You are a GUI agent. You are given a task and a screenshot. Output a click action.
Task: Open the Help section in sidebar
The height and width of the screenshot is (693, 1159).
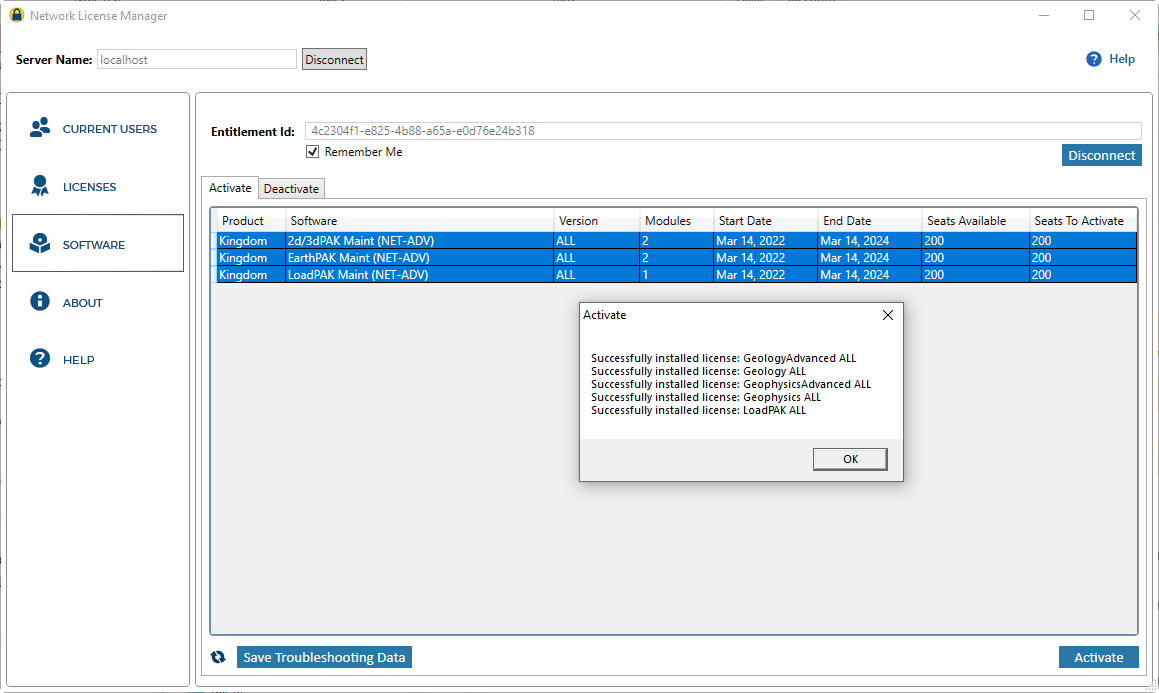pos(98,360)
